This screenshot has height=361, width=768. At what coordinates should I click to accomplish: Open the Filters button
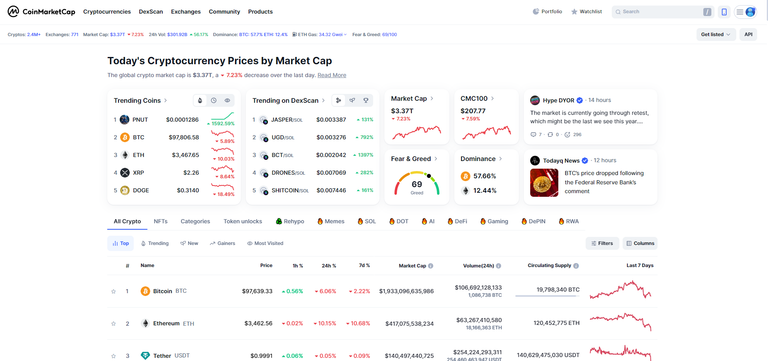602,243
